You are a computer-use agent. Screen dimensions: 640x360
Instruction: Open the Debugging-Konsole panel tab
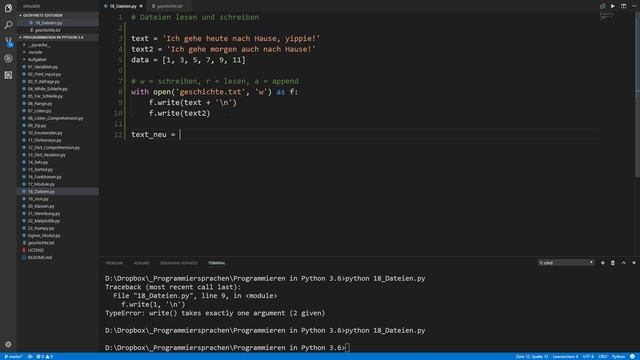point(178,263)
